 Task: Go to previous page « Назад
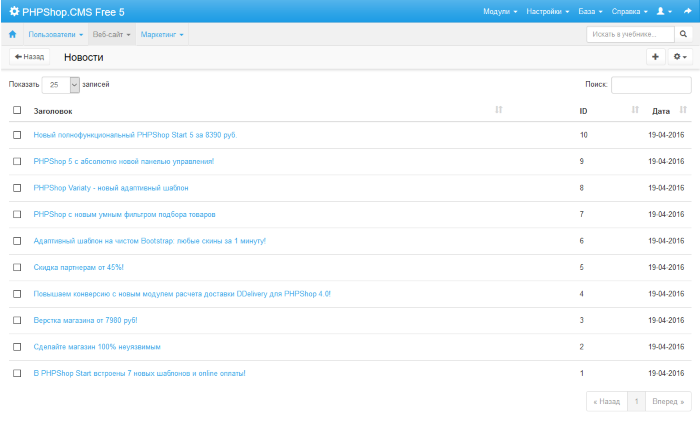[607, 401]
